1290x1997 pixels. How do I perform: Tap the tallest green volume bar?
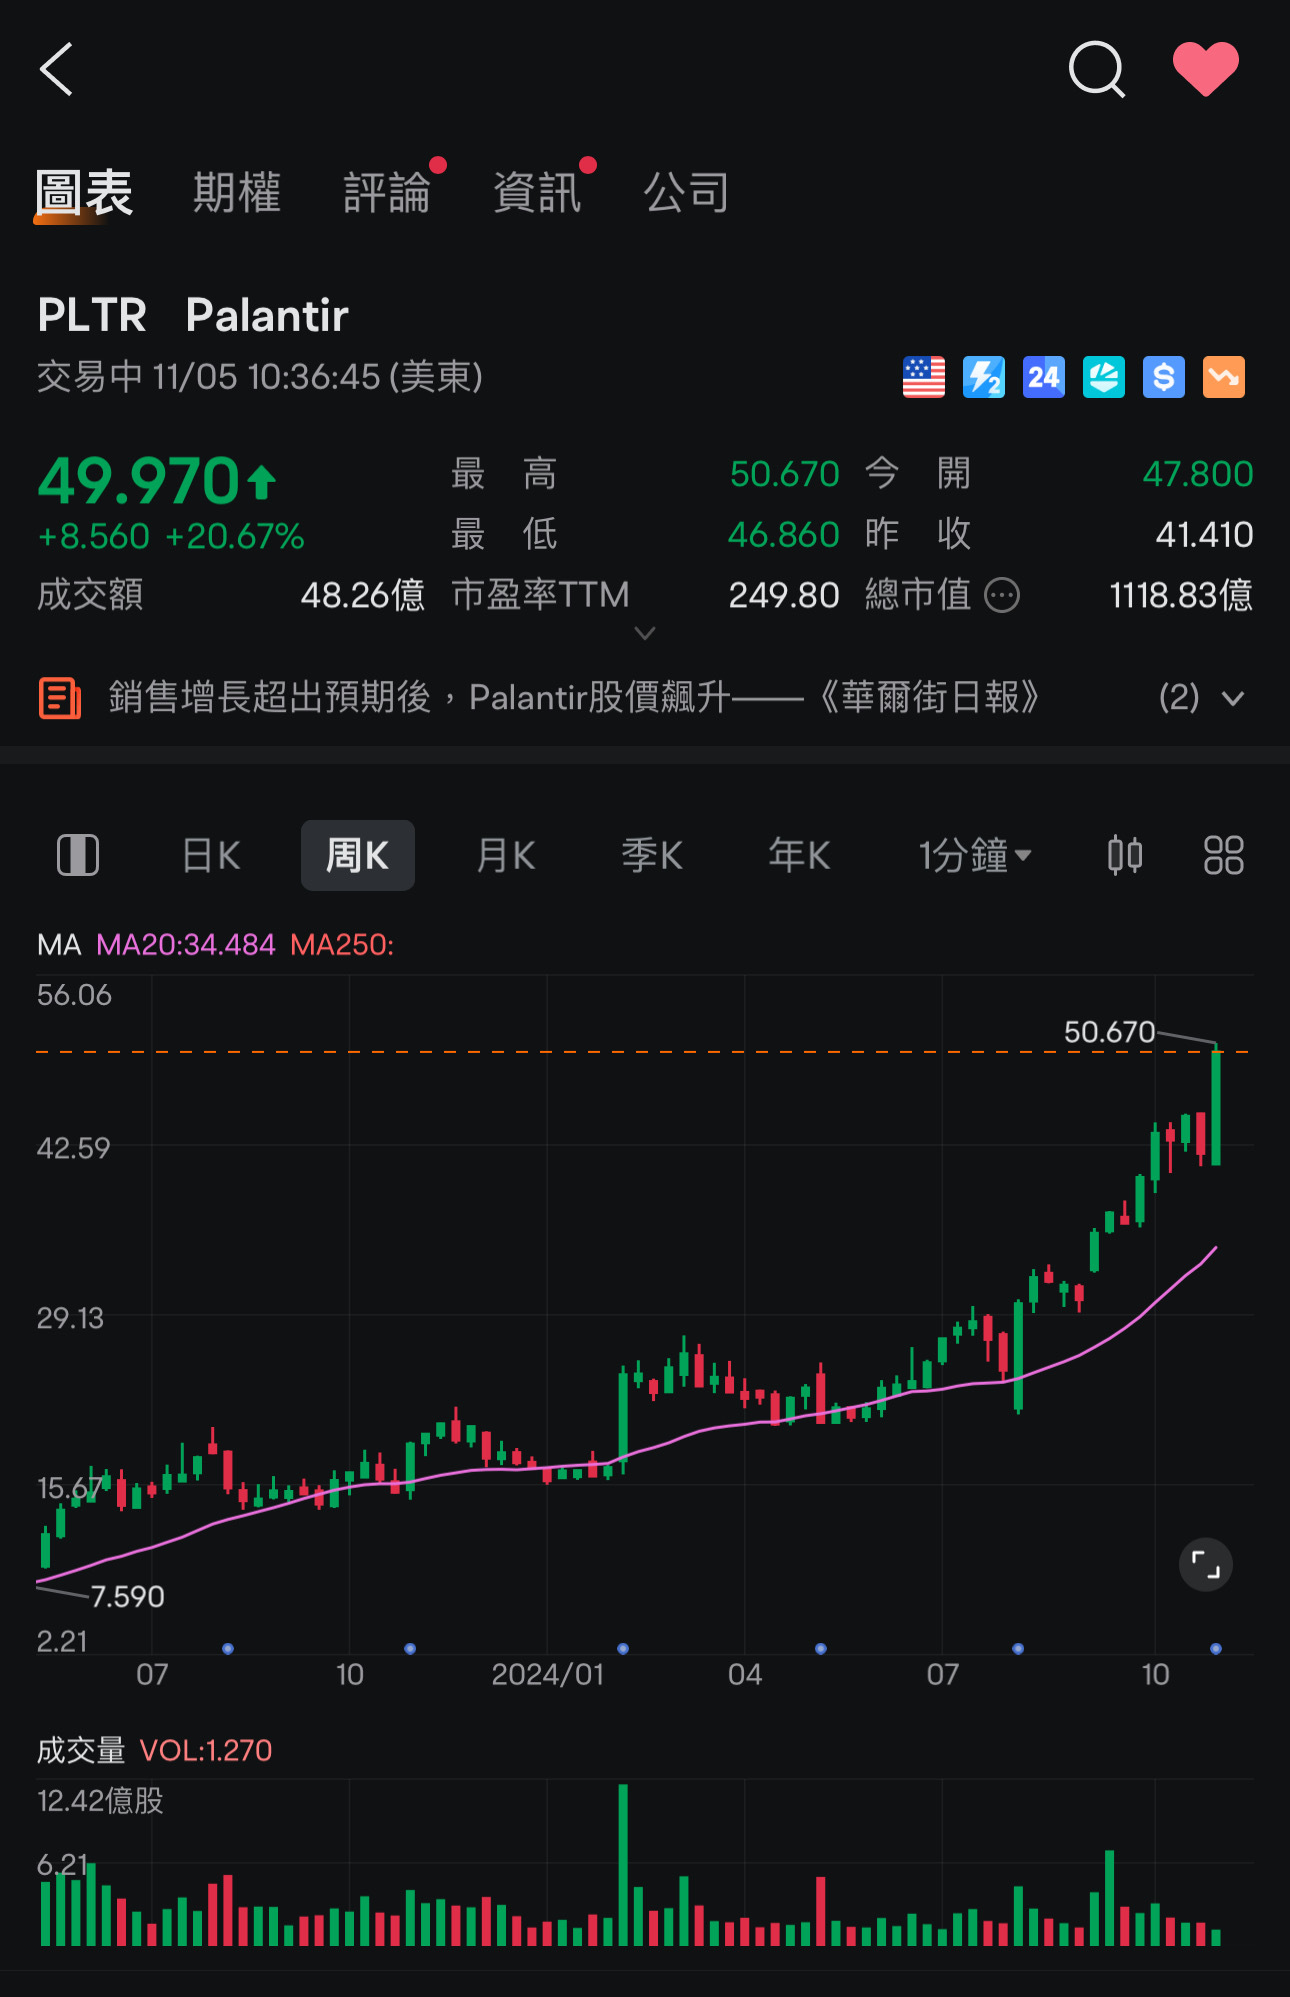click(x=623, y=1865)
